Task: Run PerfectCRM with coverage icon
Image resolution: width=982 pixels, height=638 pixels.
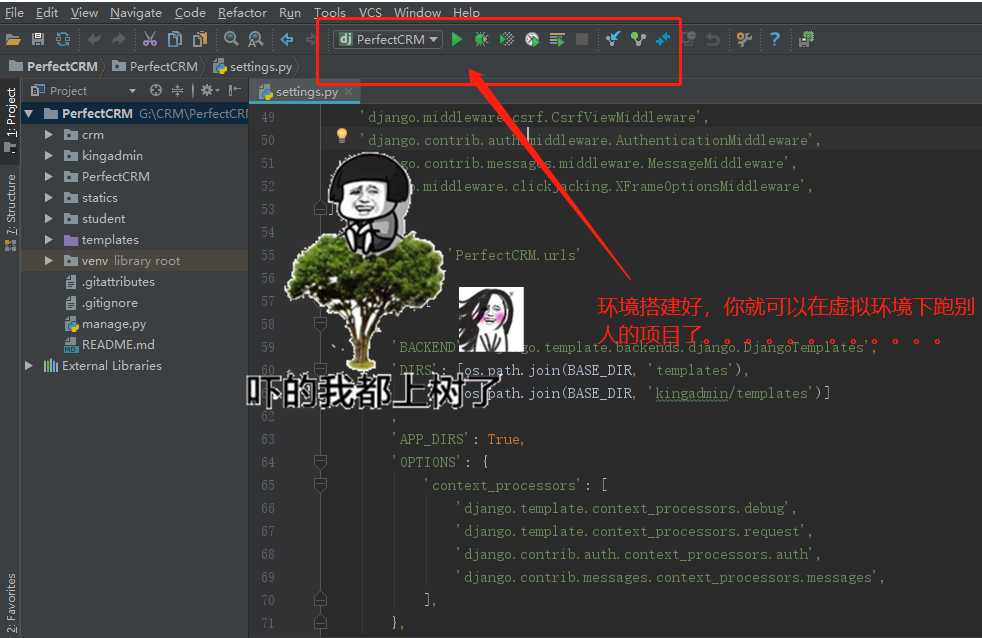Action: 506,39
